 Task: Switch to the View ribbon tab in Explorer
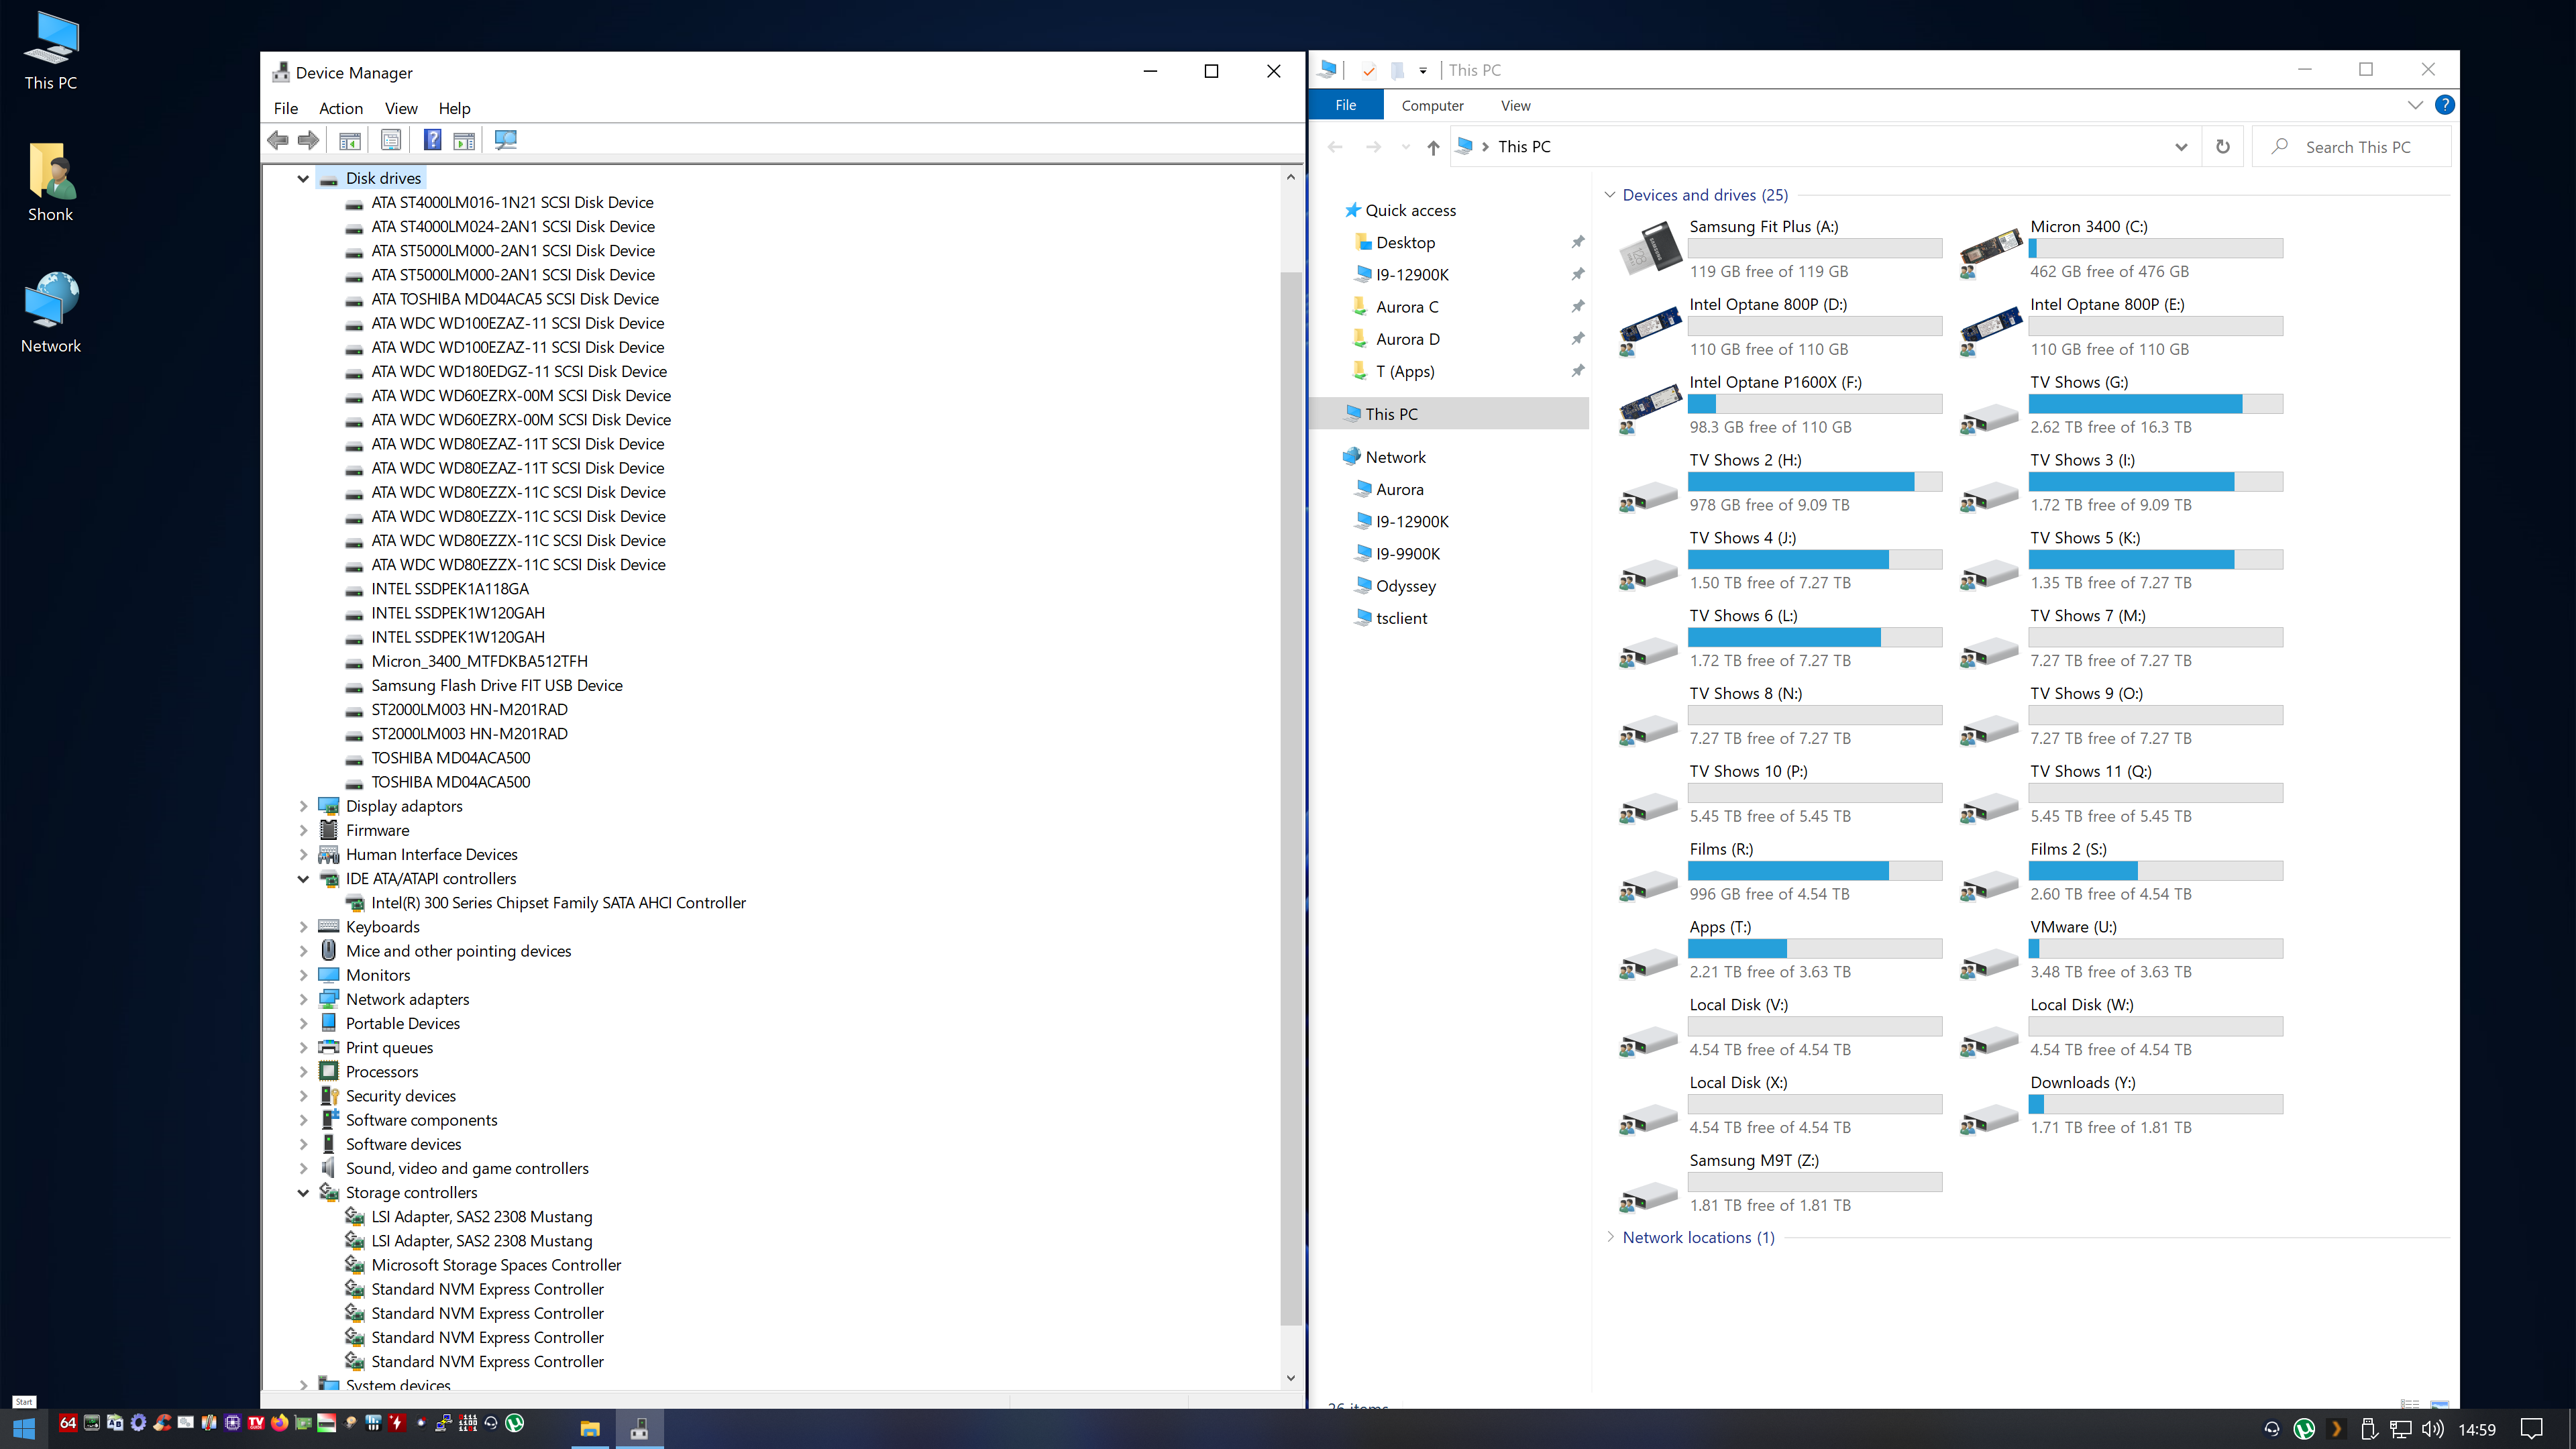tap(1515, 105)
